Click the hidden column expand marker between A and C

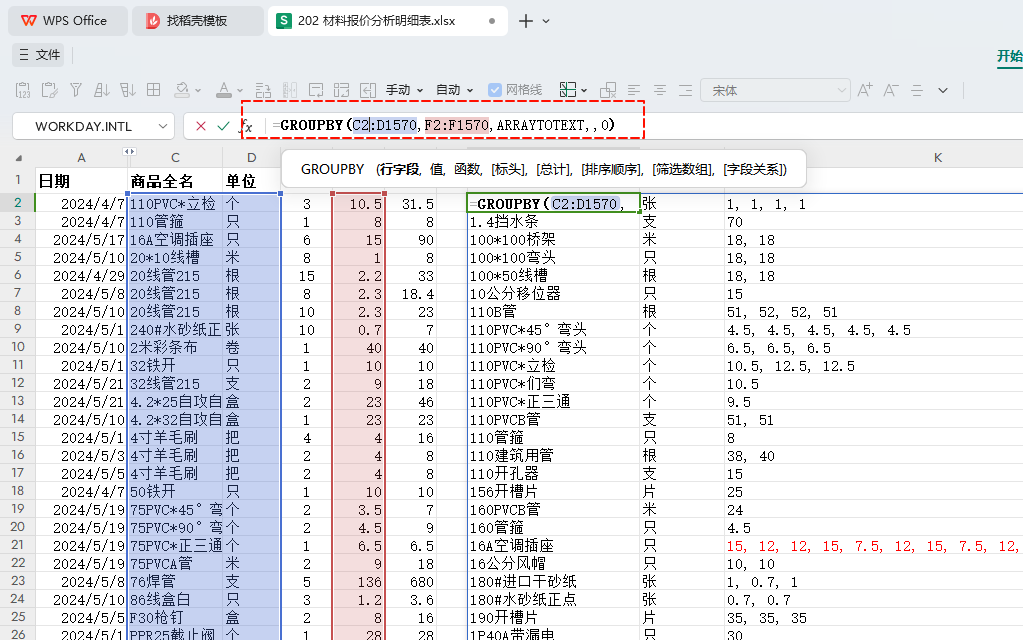(129, 151)
